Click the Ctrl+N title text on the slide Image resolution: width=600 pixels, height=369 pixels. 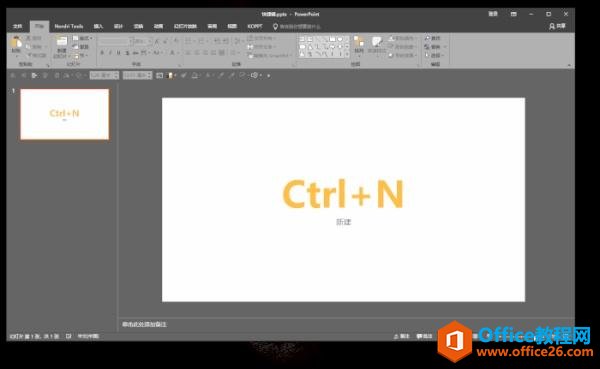click(x=343, y=194)
